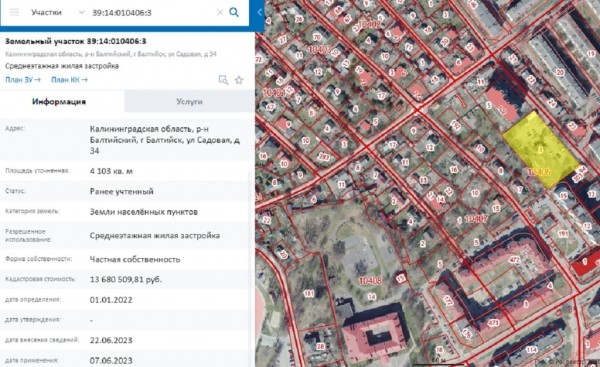The image size is (600, 367).
Task: Switch to Информация tab
Action: [59, 101]
